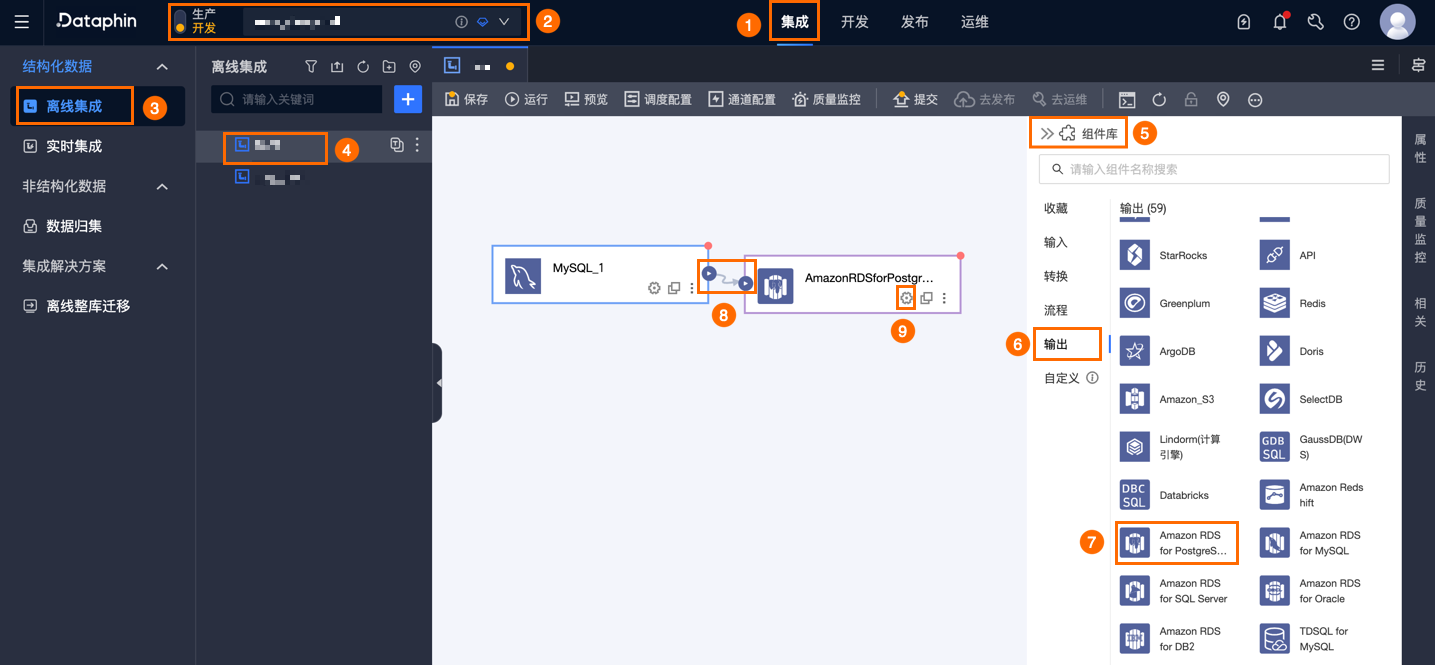Screen dimensions: 1435x665
Task: Click the user avatar
Action: click(1397, 21)
